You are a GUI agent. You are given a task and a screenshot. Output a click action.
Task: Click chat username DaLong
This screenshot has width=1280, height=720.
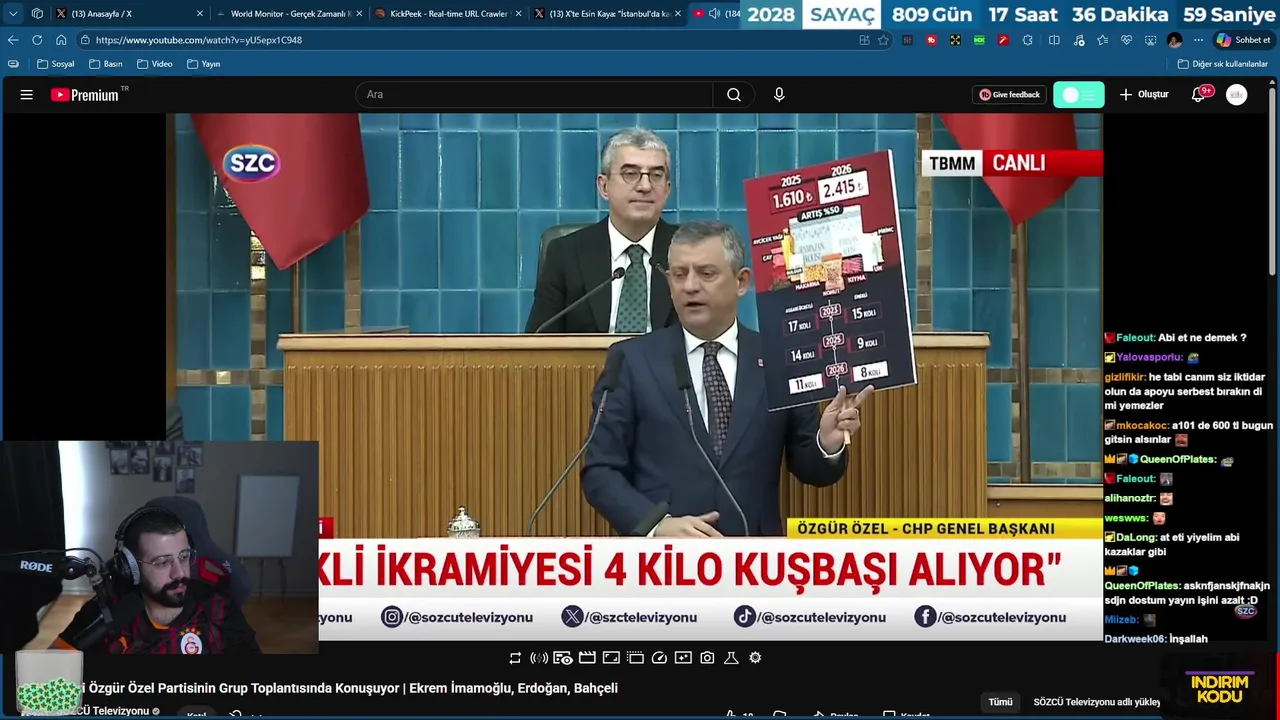tap(1136, 537)
